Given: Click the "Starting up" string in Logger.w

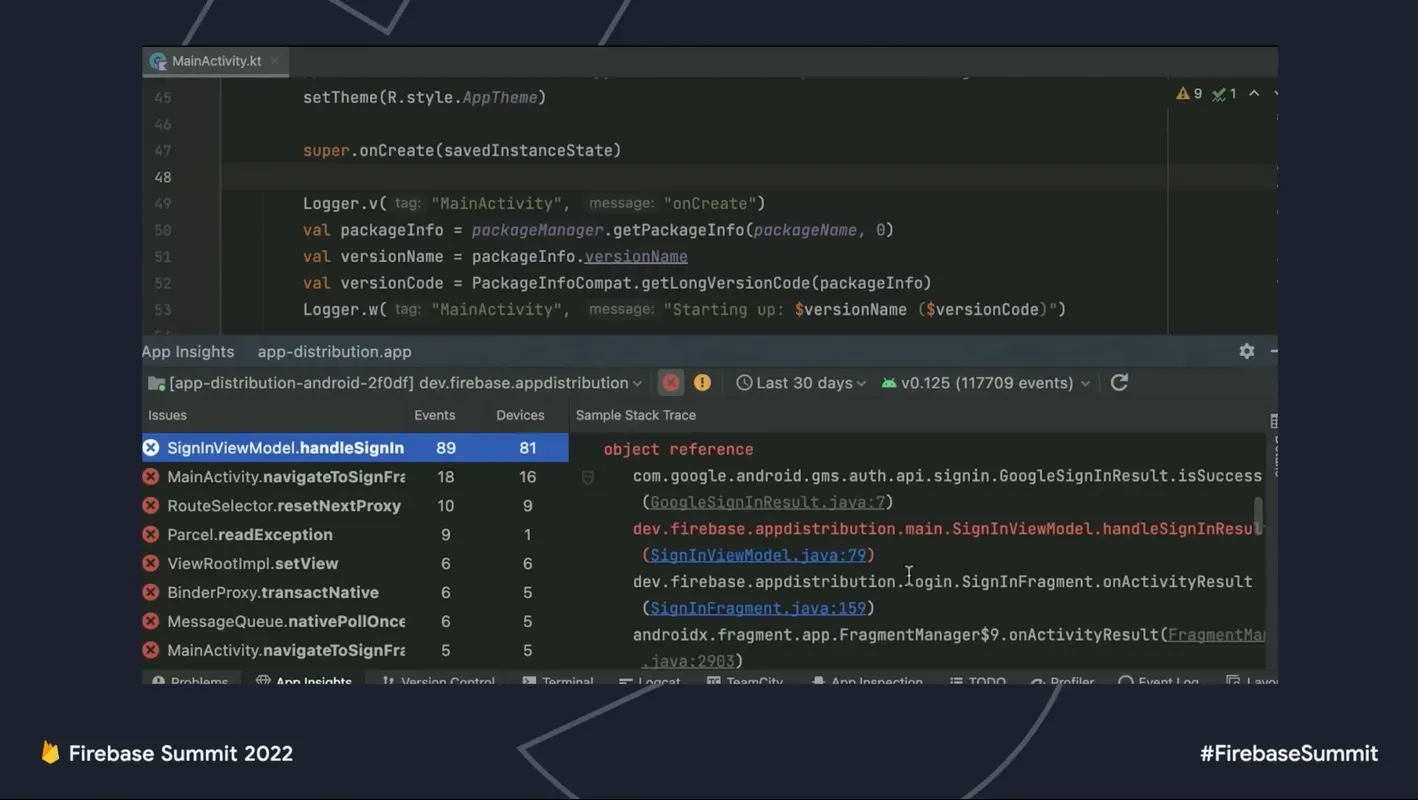Looking at the screenshot, I should 865,310.
